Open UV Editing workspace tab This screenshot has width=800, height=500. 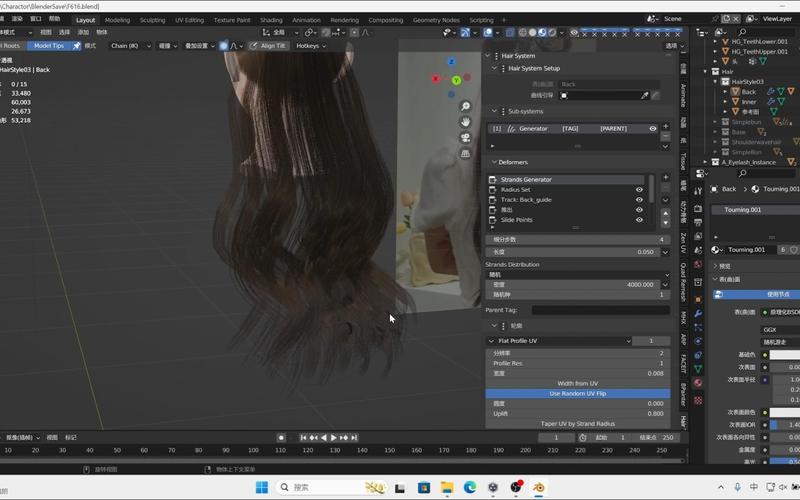point(189,20)
